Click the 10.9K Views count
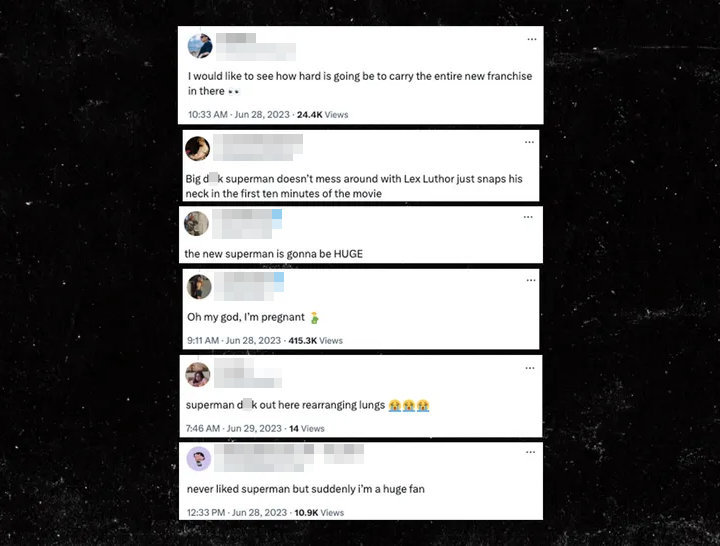 [x=319, y=512]
